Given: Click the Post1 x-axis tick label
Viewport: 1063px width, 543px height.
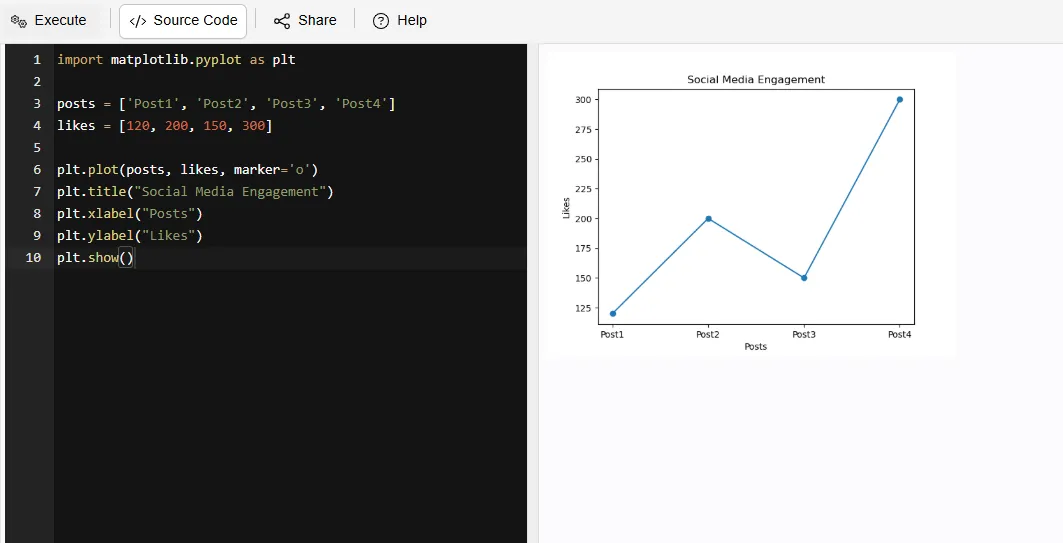Looking at the screenshot, I should tap(612, 334).
